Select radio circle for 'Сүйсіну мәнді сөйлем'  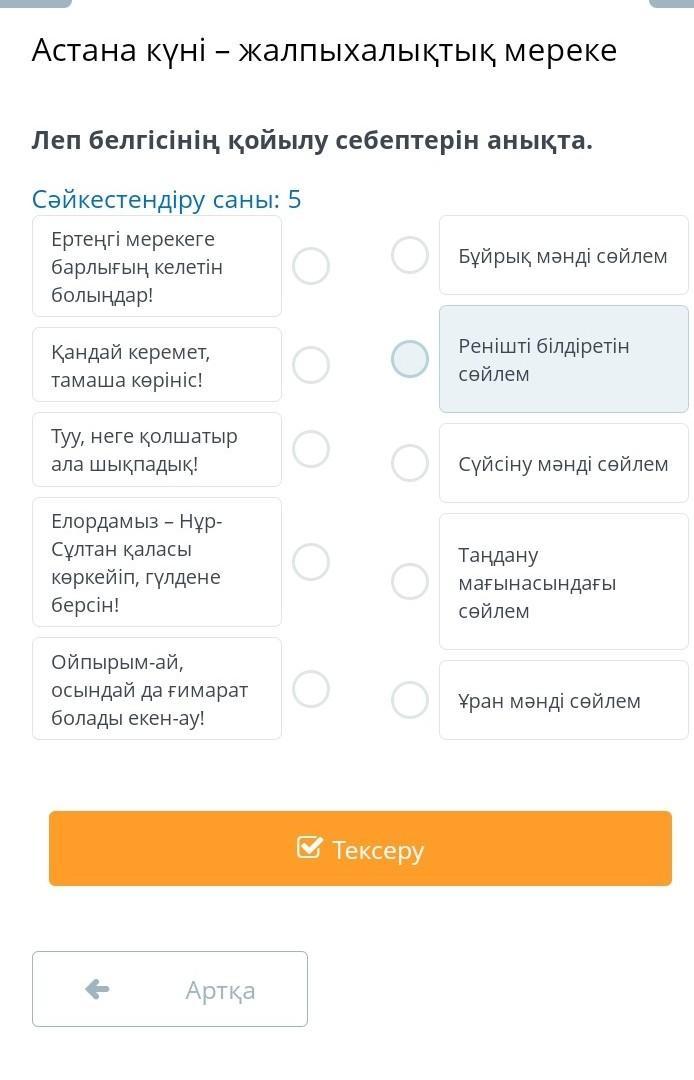410,463
